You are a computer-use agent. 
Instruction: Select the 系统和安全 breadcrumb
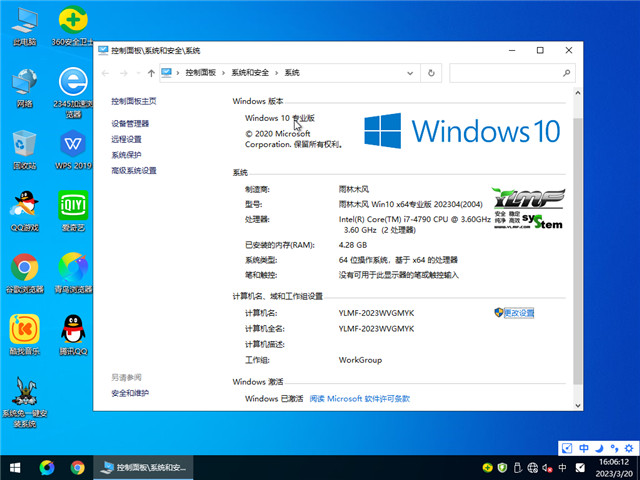click(250, 73)
